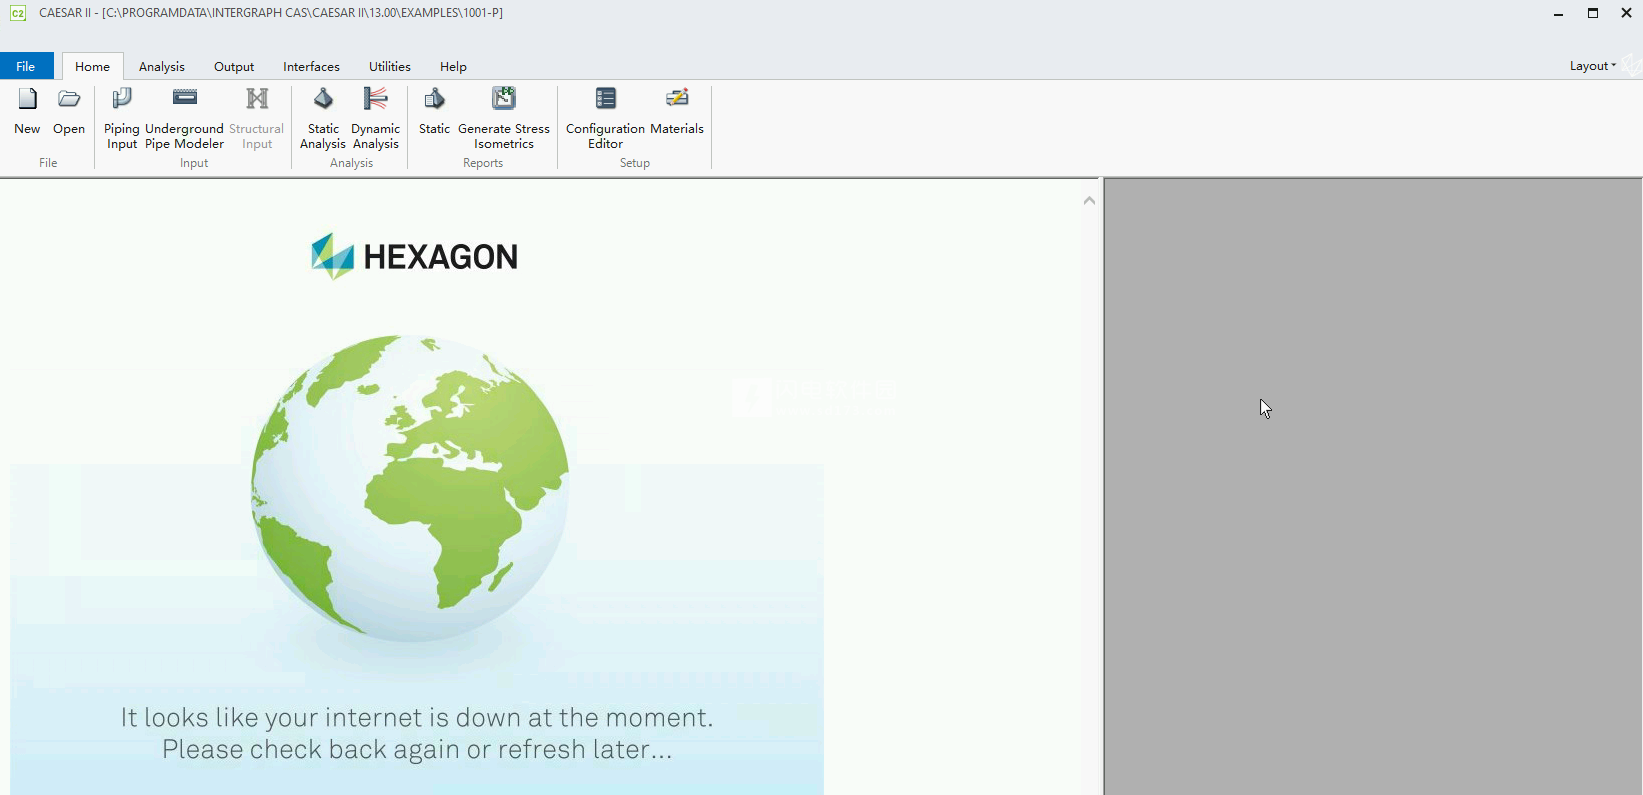This screenshot has height=795, width=1643.
Task: Click the Hexagon logo
Action: 414,257
